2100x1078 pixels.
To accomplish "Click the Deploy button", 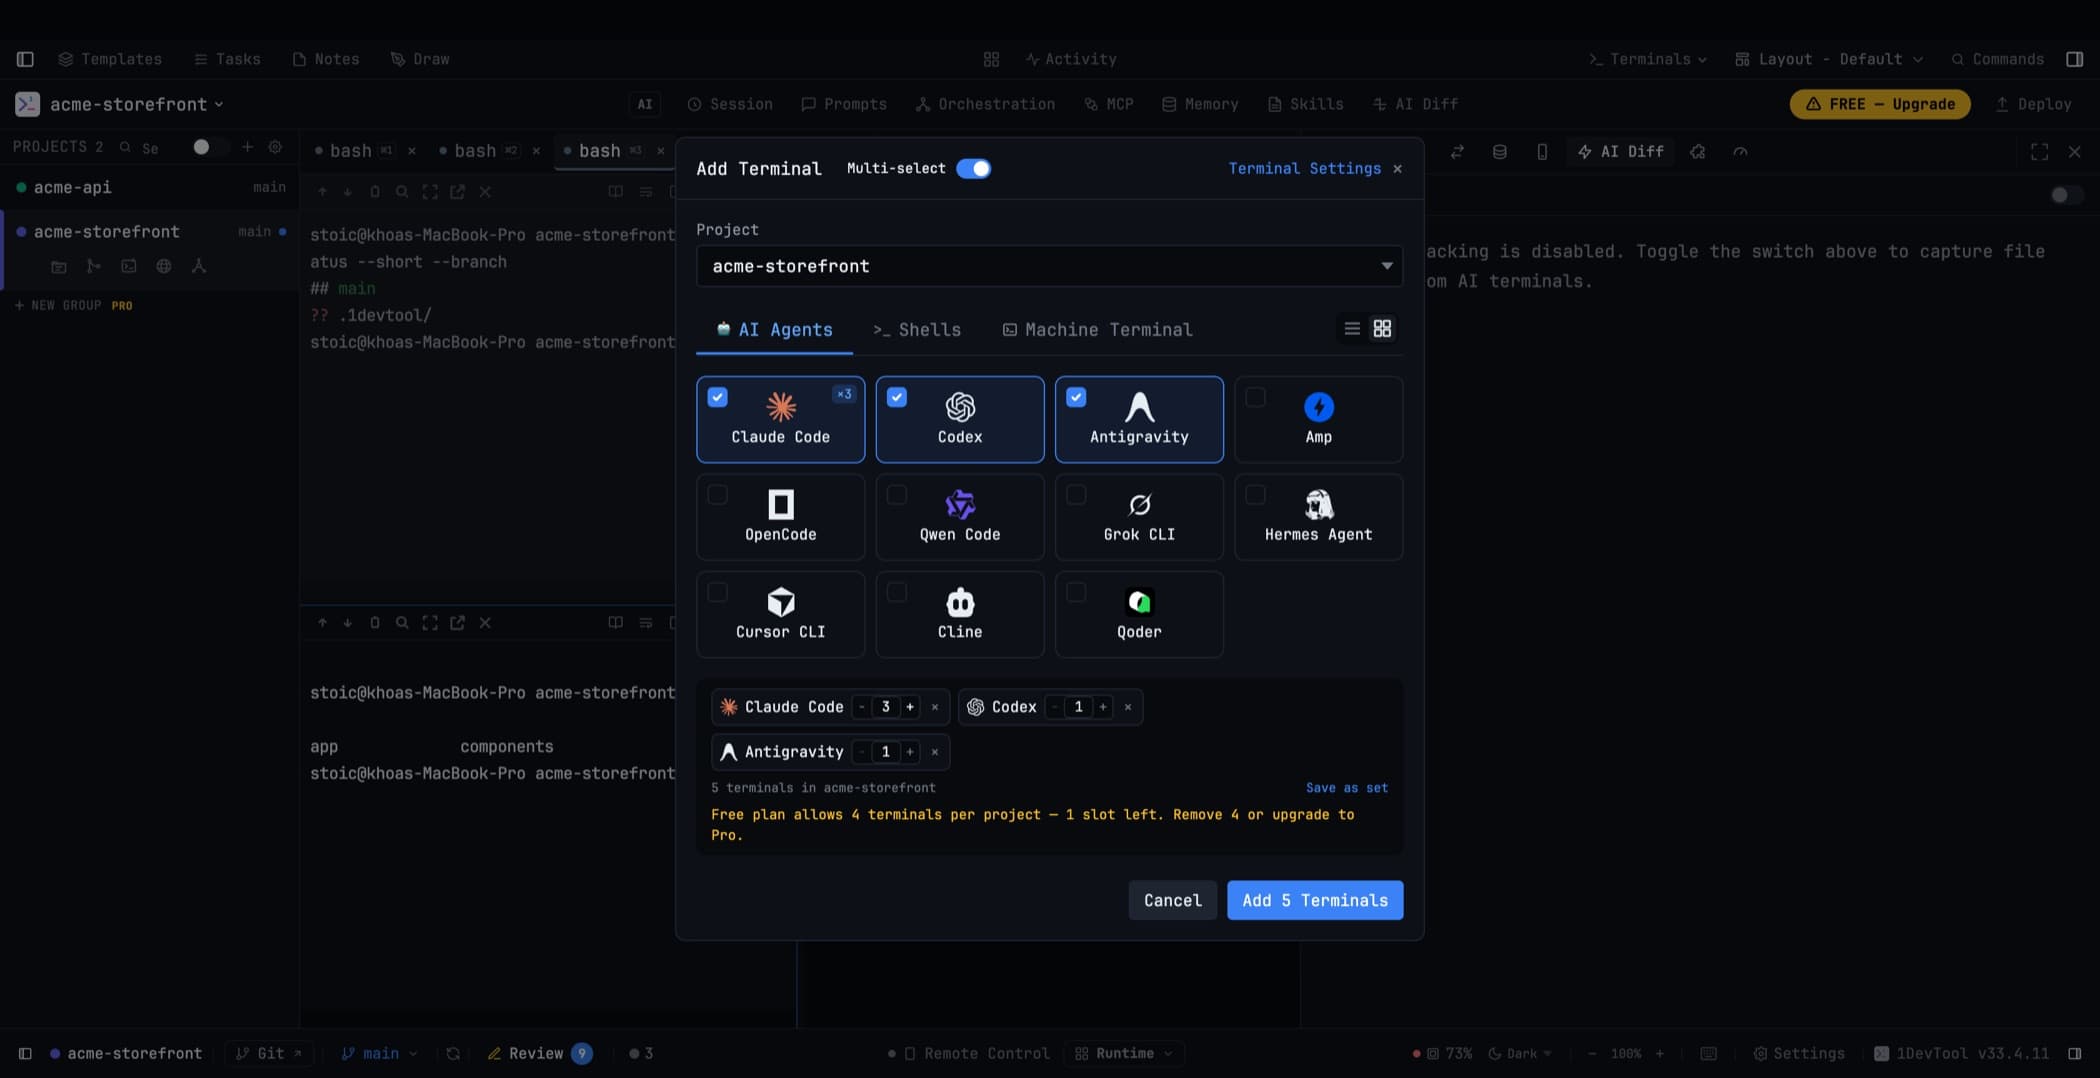I will 2033,104.
